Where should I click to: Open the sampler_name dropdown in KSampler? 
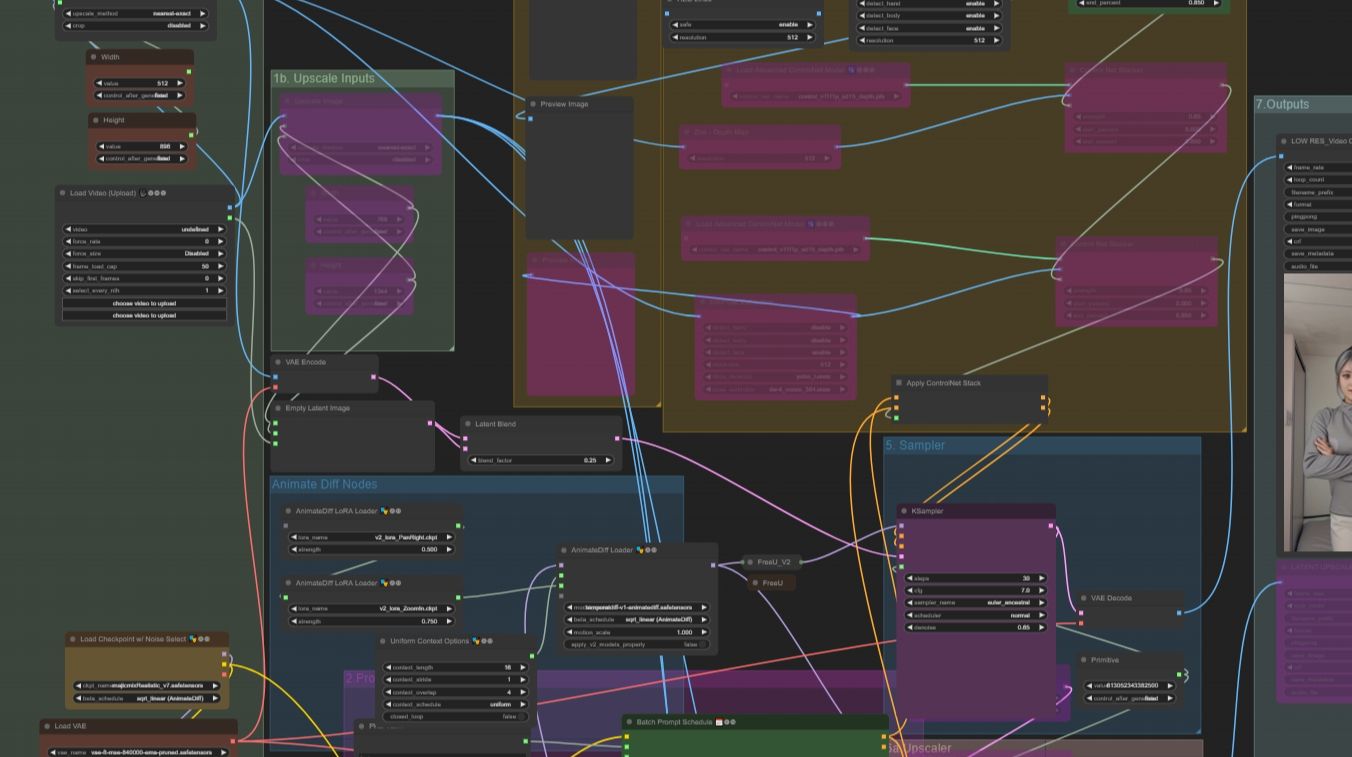[976, 603]
